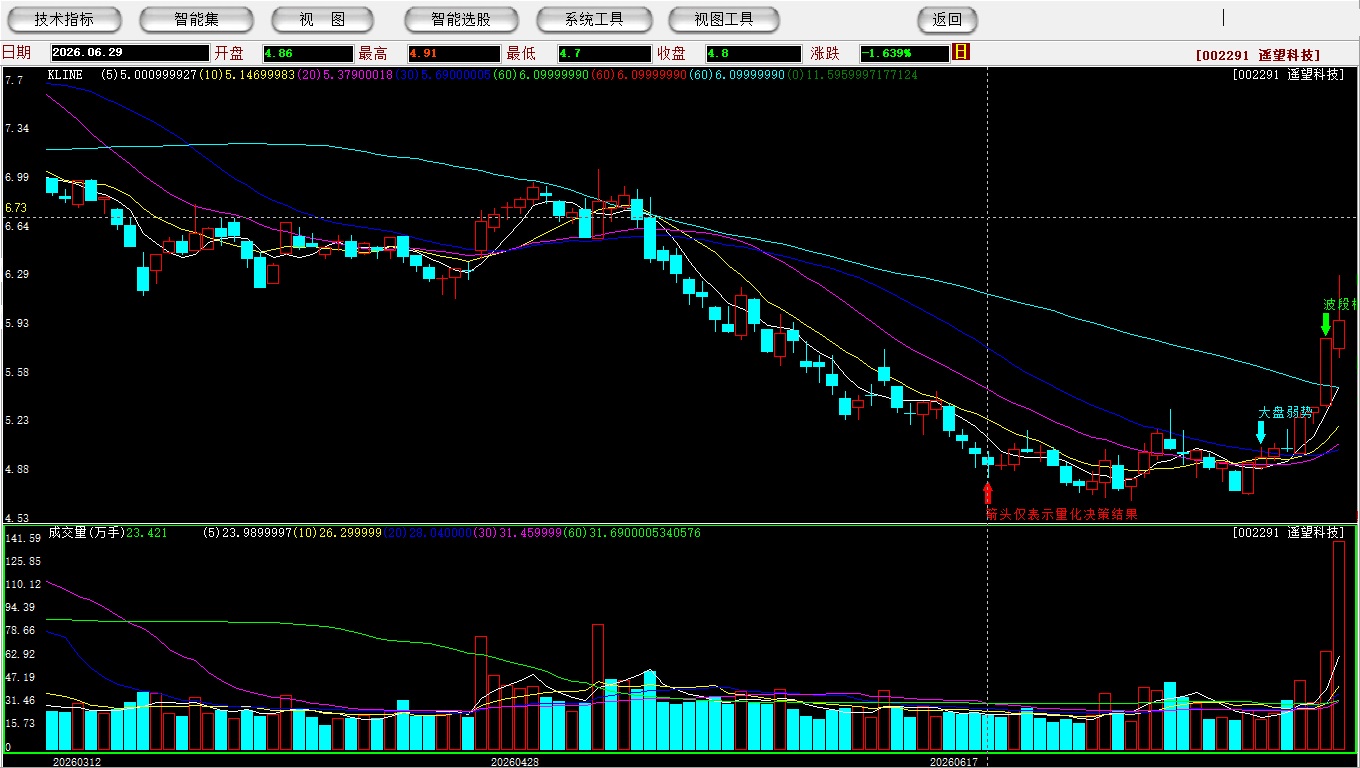Click the 涨跌 percentage field
This screenshot has width=1360, height=768.
coord(904,53)
